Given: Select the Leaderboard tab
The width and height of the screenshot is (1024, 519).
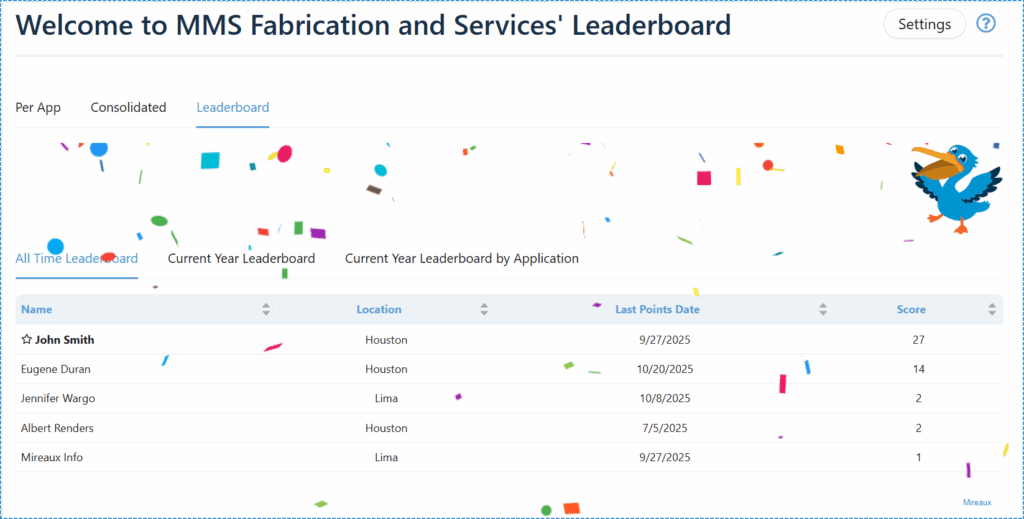Looking at the screenshot, I should point(232,108).
